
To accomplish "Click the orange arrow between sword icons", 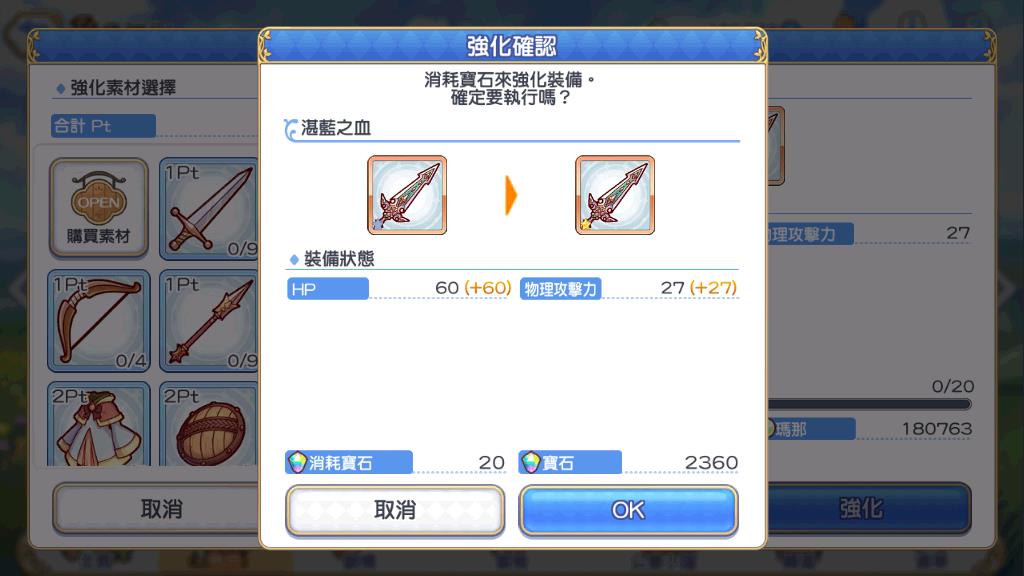I will click(x=511, y=195).
